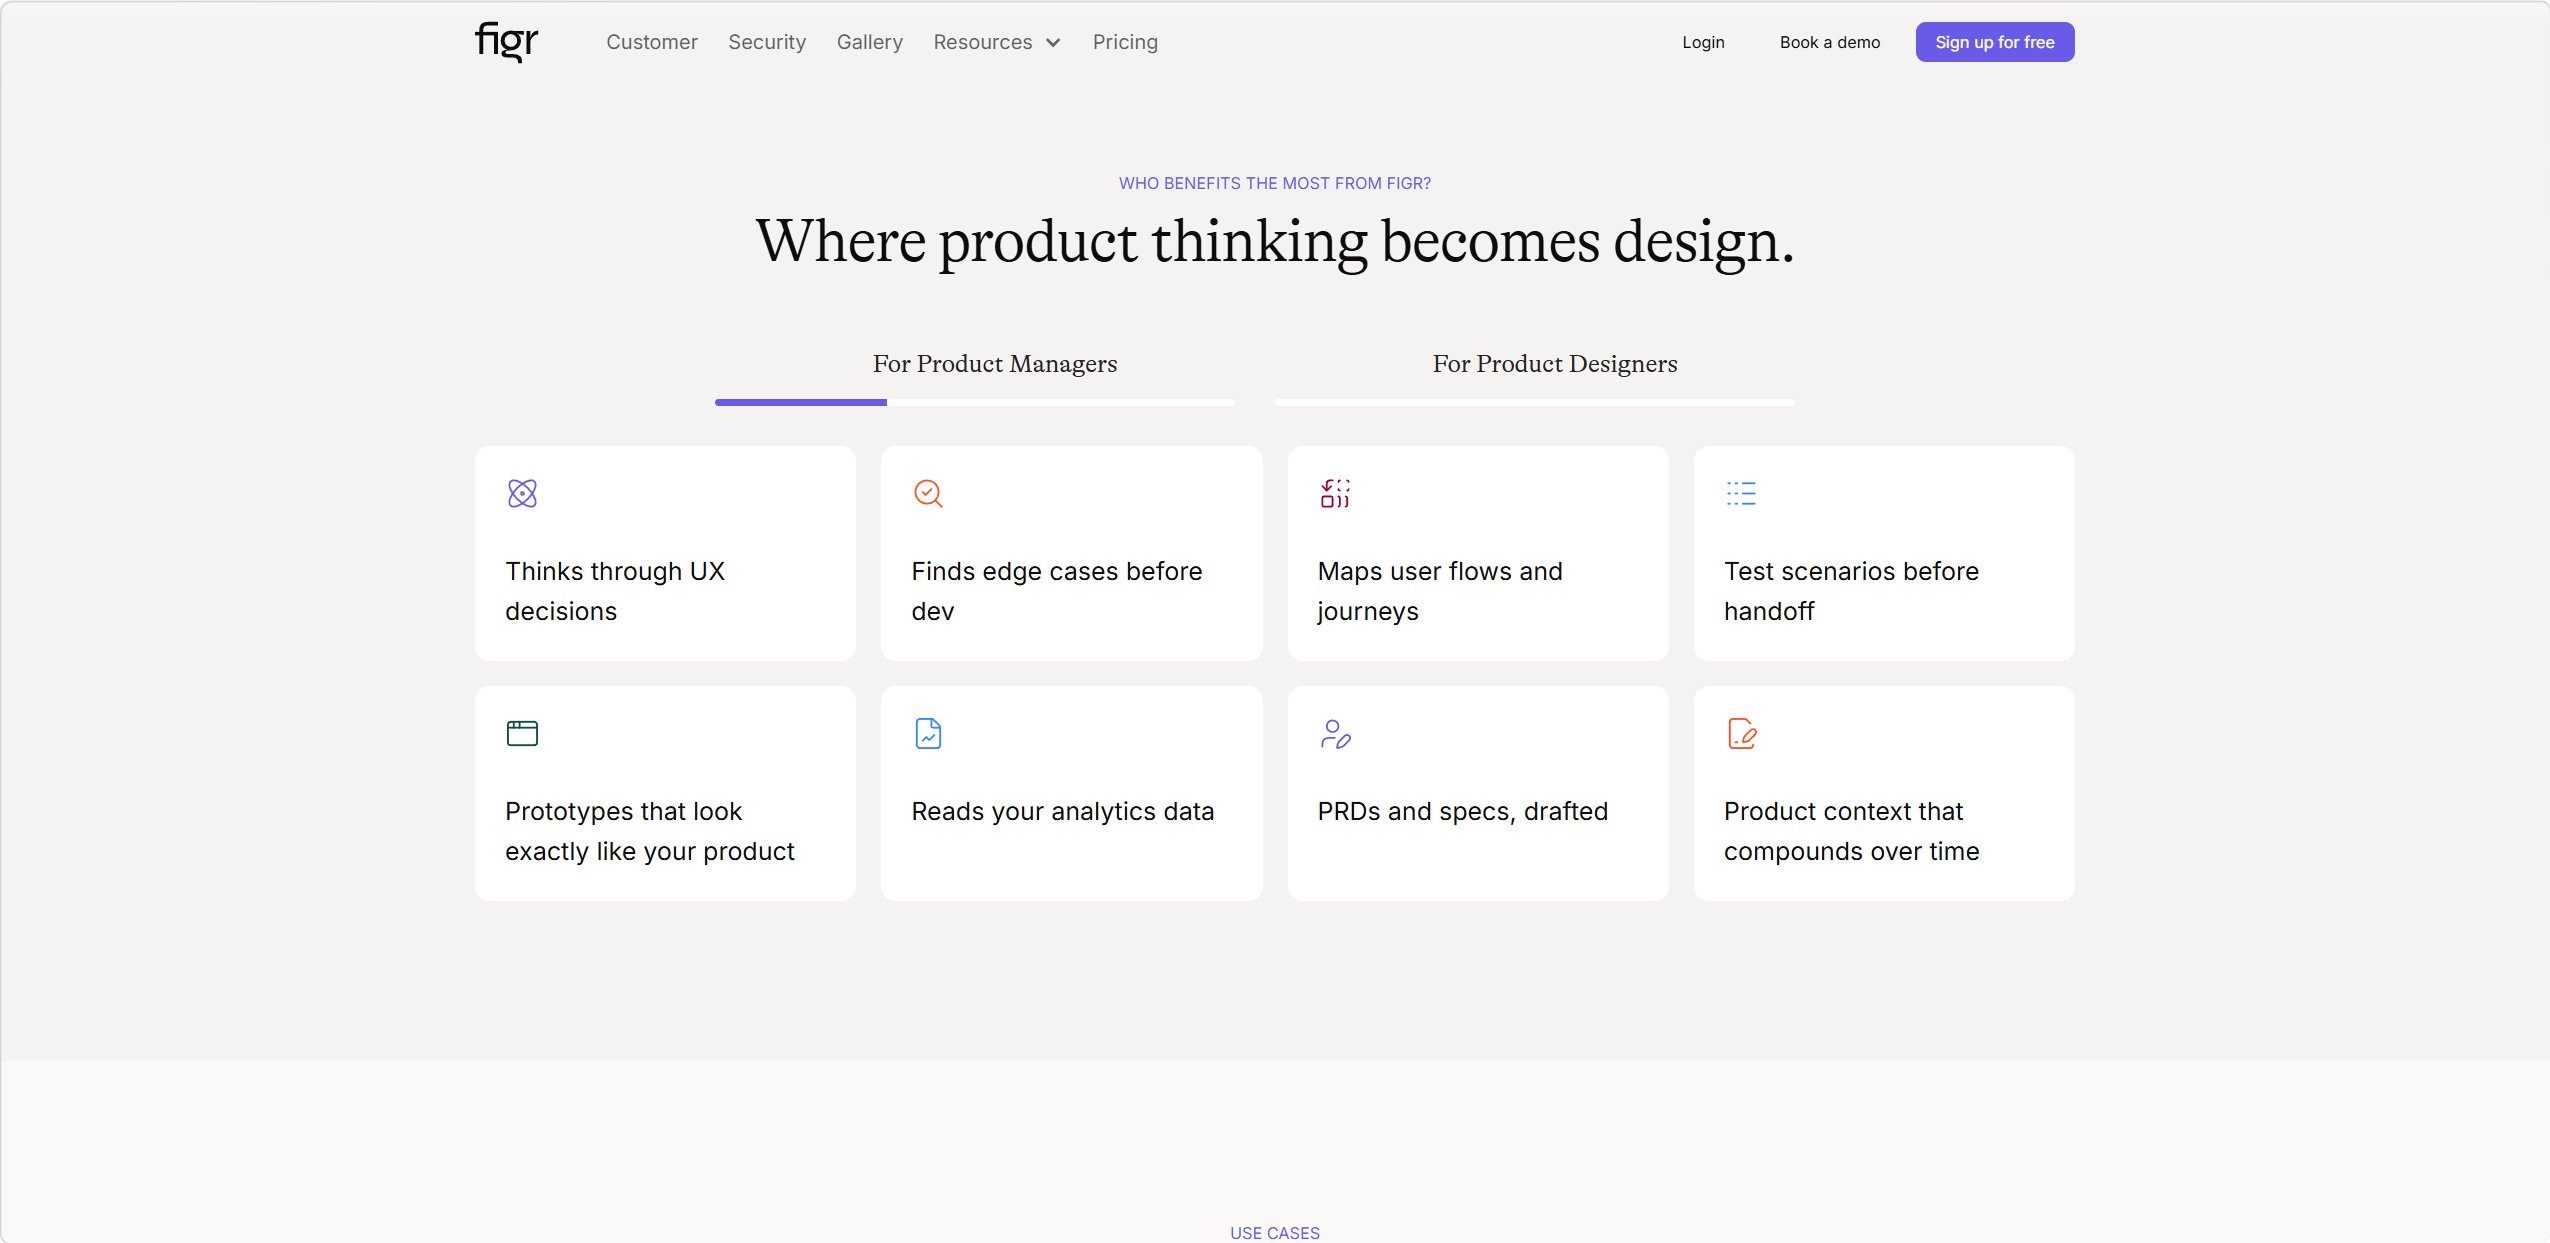Viewport: 2550px width, 1243px height.
Task: Go to the Login page
Action: click(1703, 42)
